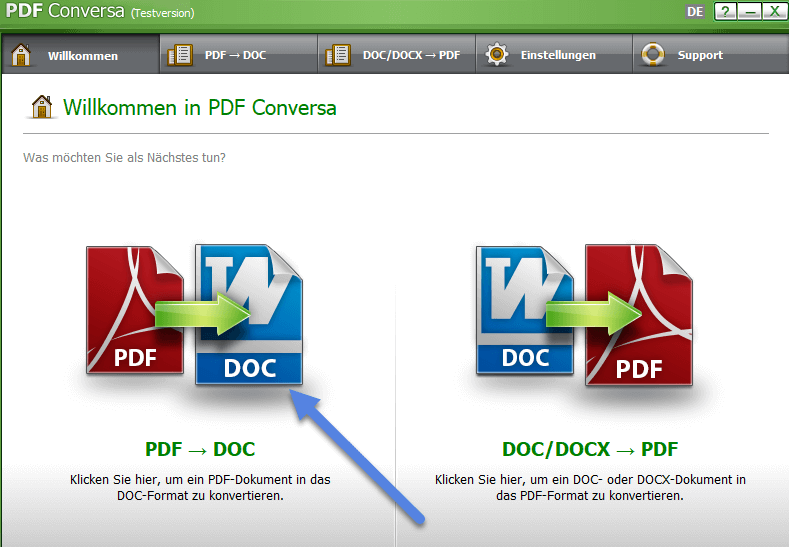Click the house icon in the Willkommen tab

21,54
